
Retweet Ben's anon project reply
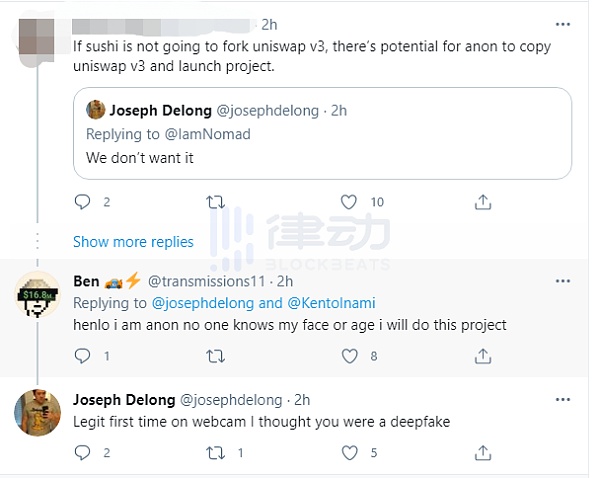coord(215,356)
